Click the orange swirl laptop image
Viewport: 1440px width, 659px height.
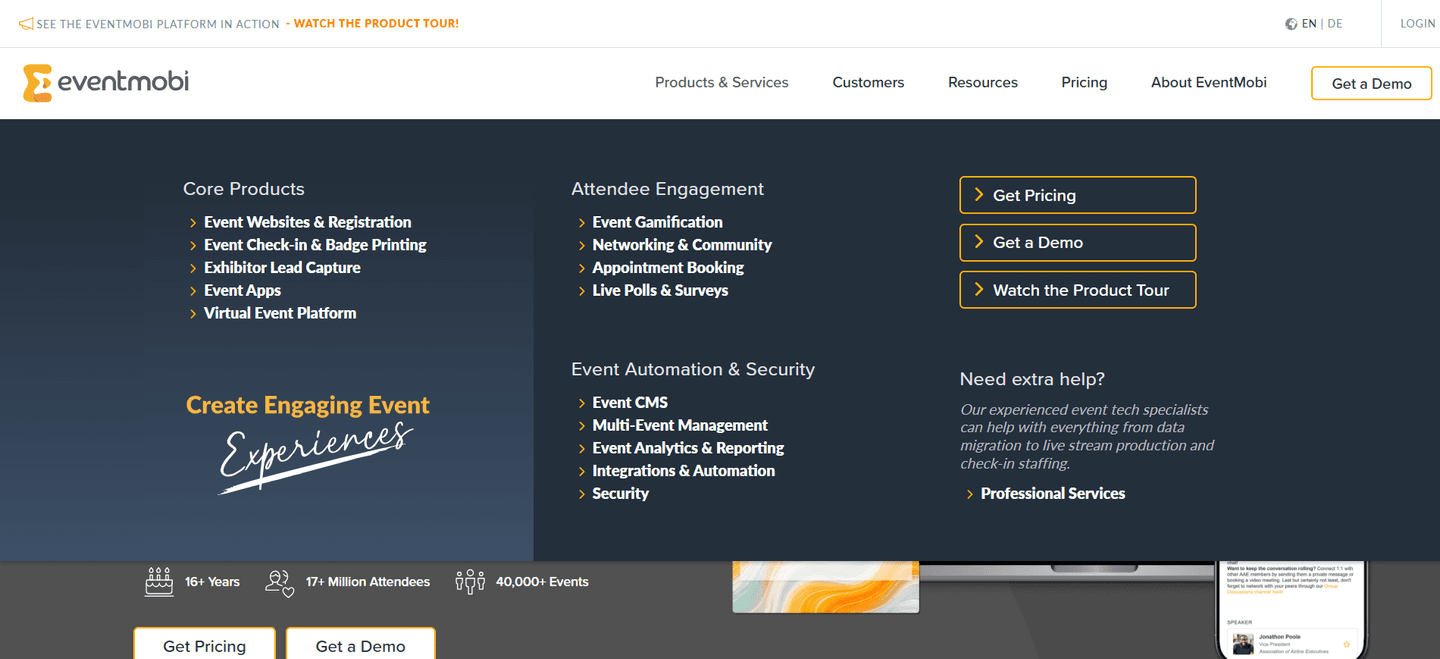tap(826, 586)
